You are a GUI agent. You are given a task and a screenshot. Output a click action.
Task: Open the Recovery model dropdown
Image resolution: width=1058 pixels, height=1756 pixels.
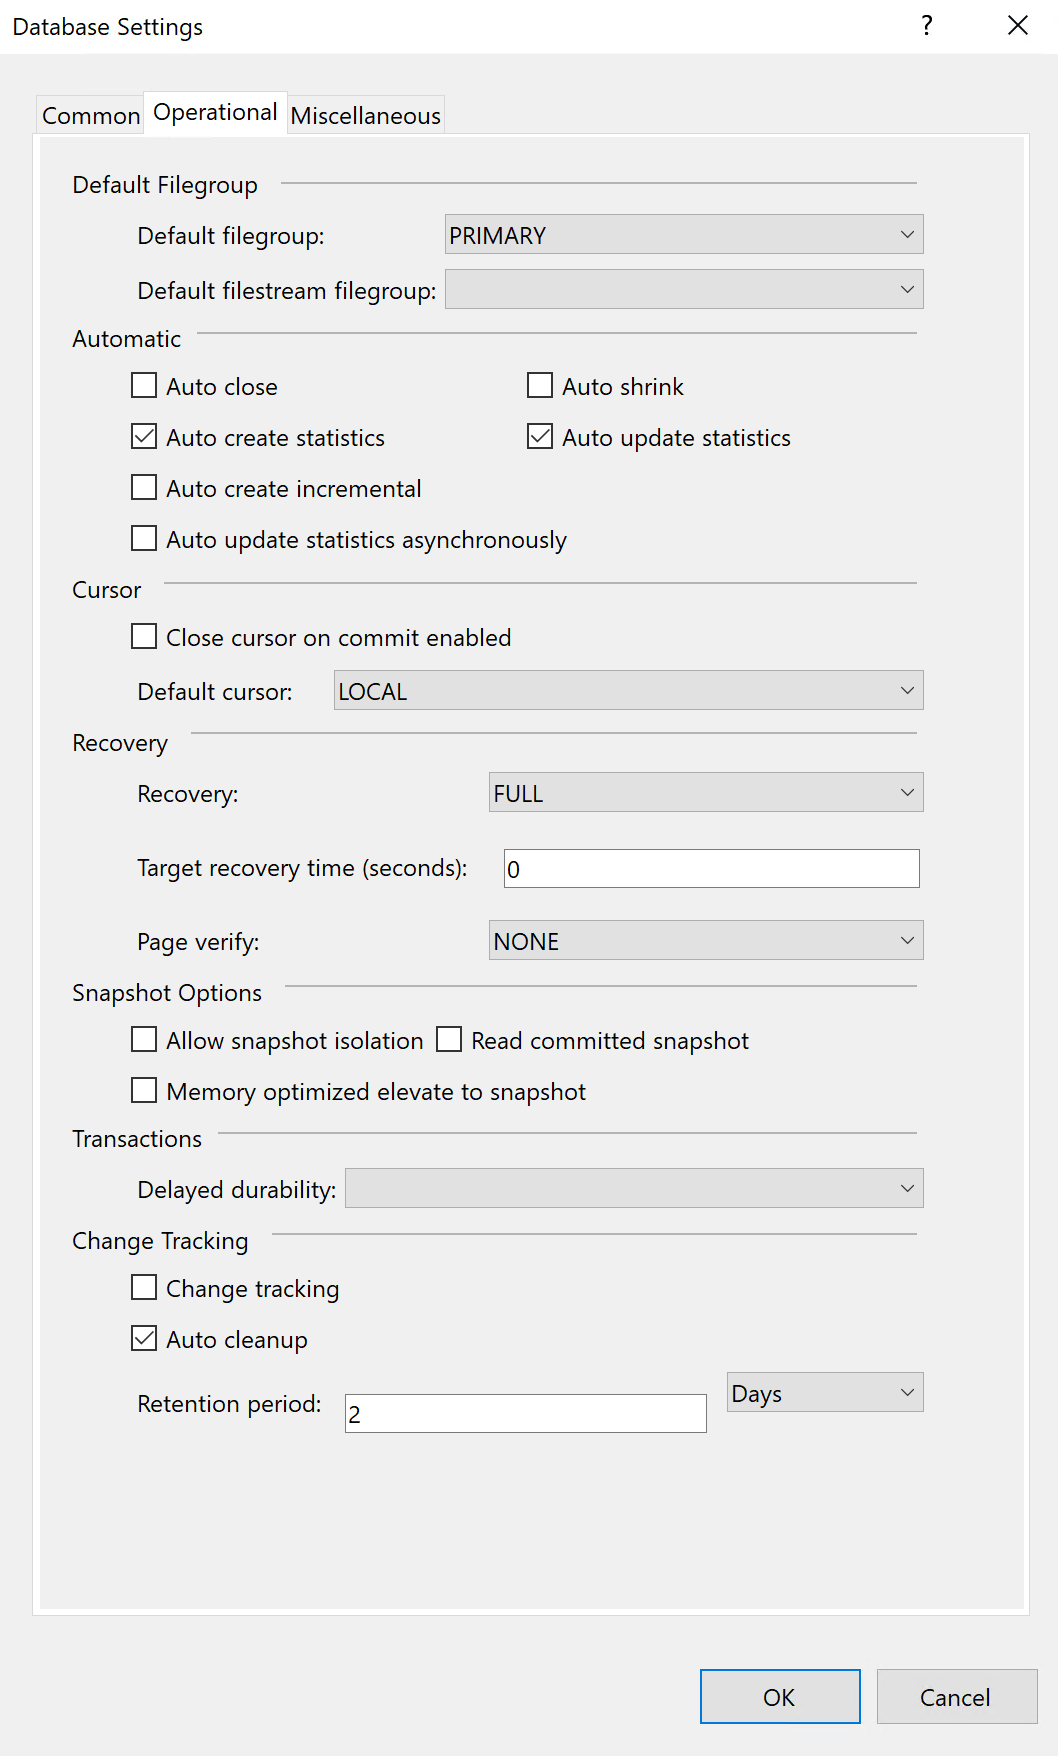point(705,793)
